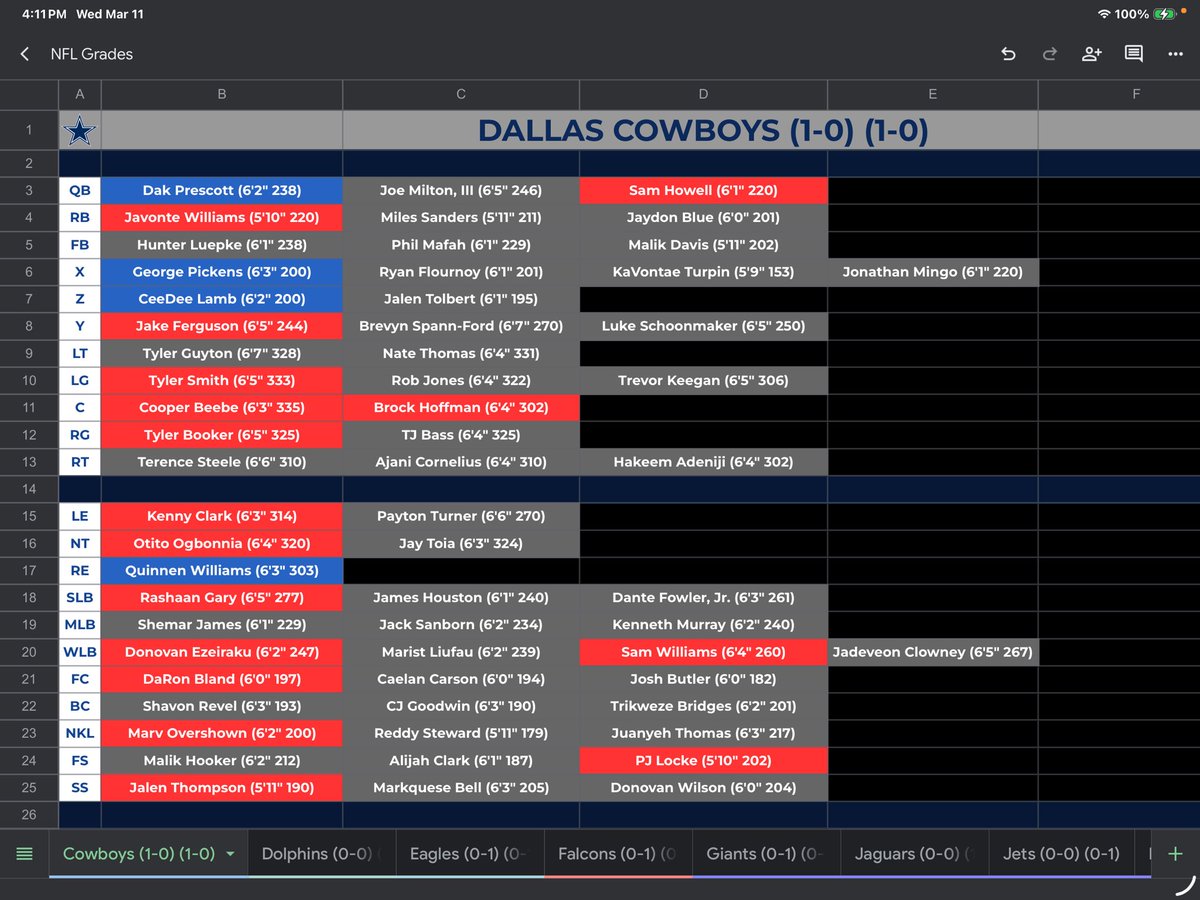This screenshot has width=1200, height=900.
Task: Select the Jalen Thompson (5'11" 190) cell
Action: pyautogui.click(x=222, y=787)
